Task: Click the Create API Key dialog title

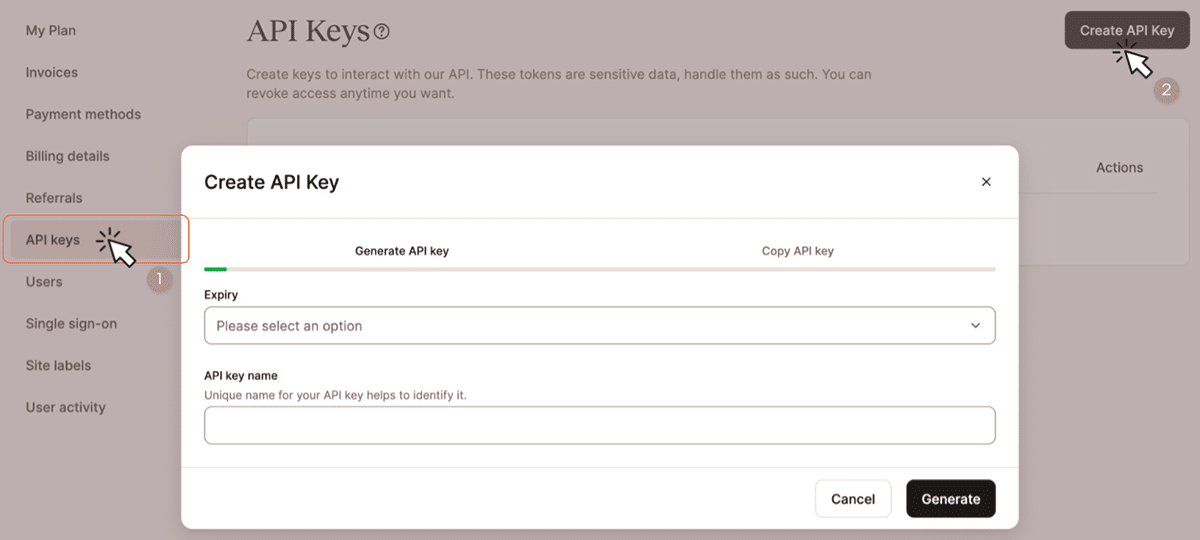Action: tap(272, 182)
